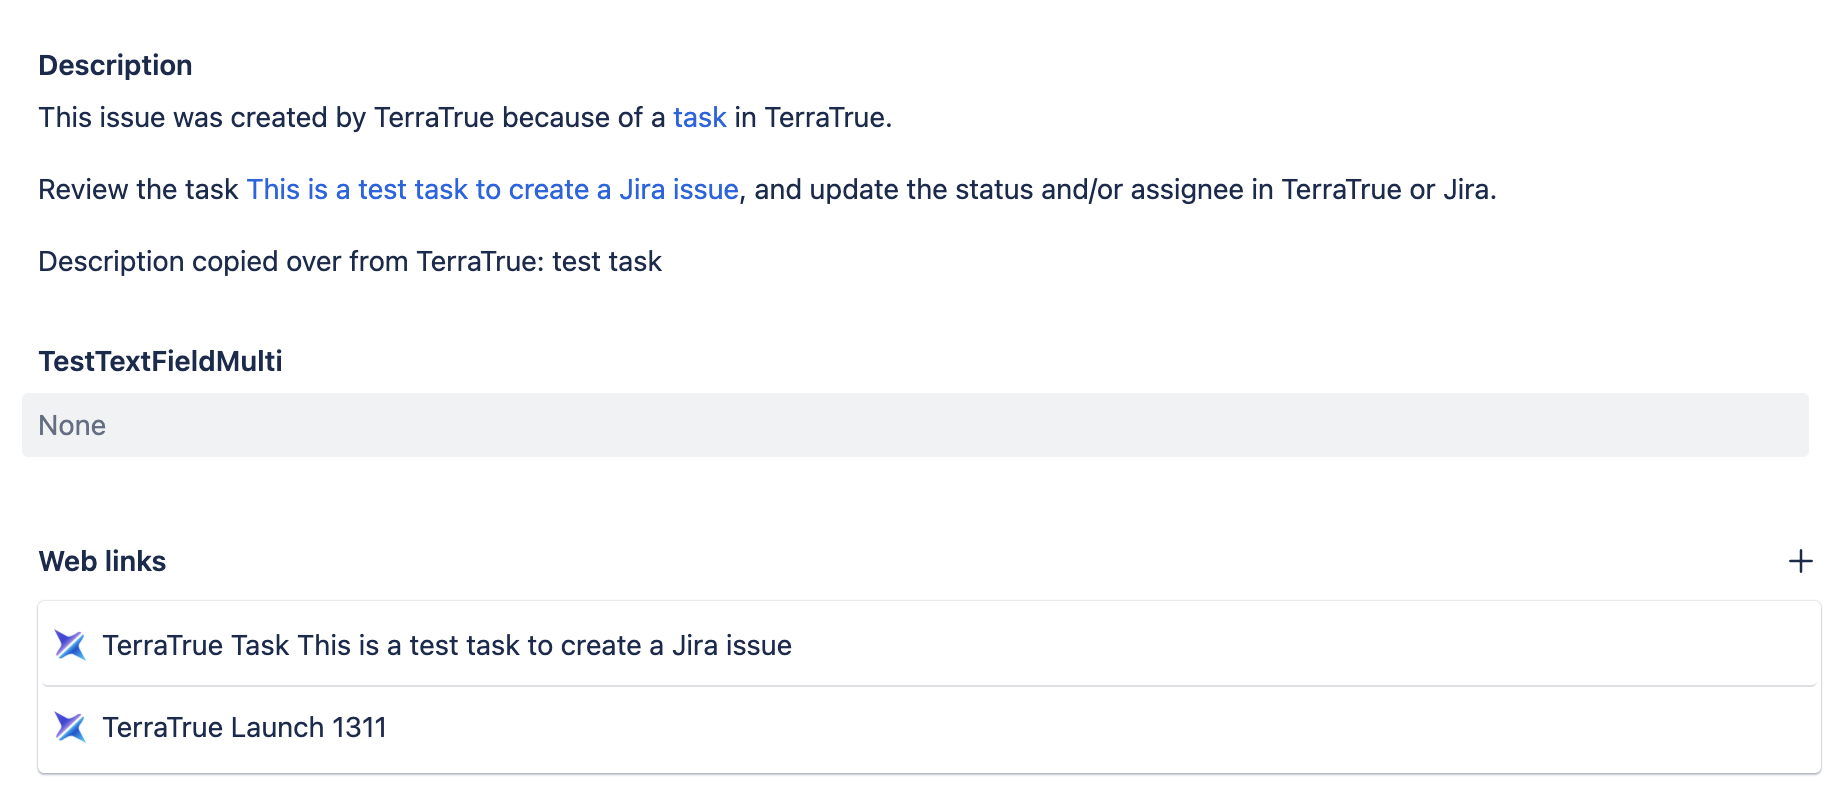Open the 'task' hyperlink in description
The width and height of the screenshot is (1842, 812).
tap(700, 118)
